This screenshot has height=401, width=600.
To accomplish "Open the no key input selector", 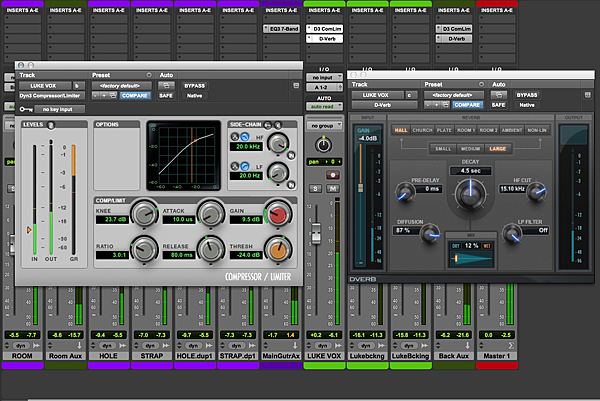I will 59,109.
